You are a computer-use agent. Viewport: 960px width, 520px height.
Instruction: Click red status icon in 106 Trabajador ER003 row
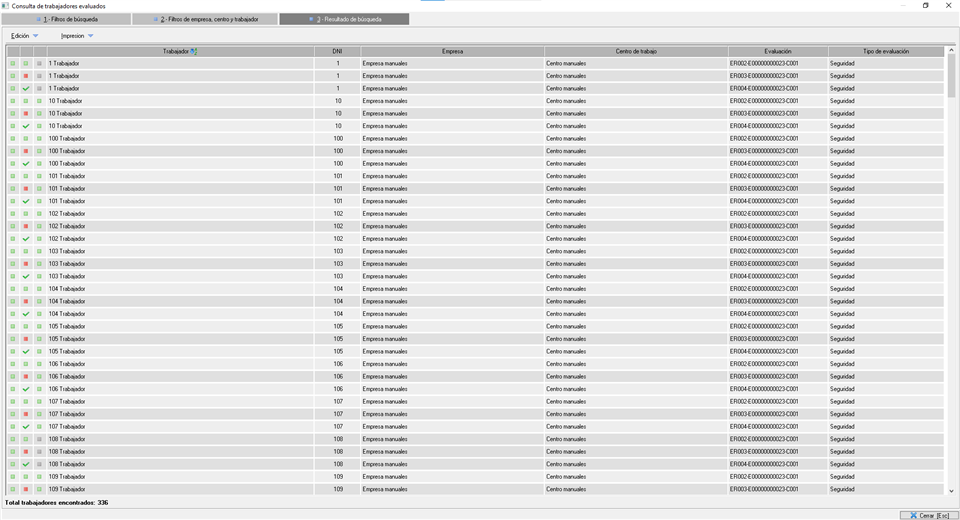[x=26, y=377]
